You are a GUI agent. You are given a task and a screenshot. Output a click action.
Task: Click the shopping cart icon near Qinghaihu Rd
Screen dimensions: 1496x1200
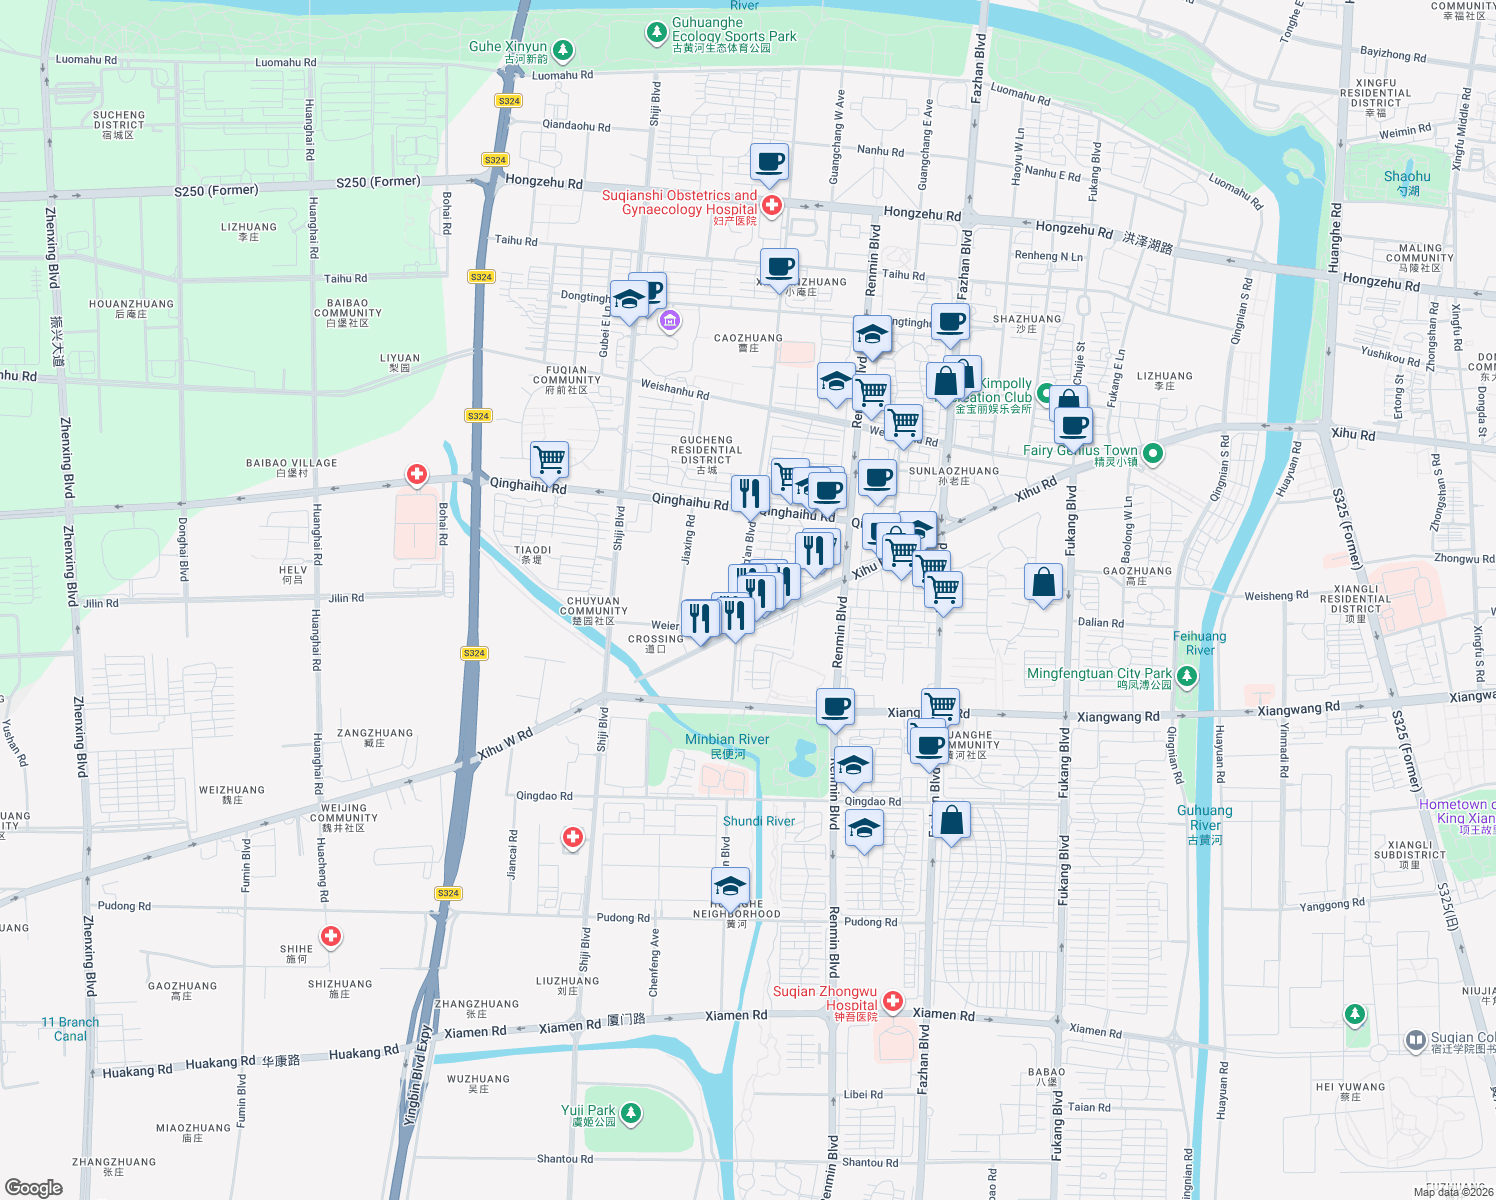(x=549, y=458)
